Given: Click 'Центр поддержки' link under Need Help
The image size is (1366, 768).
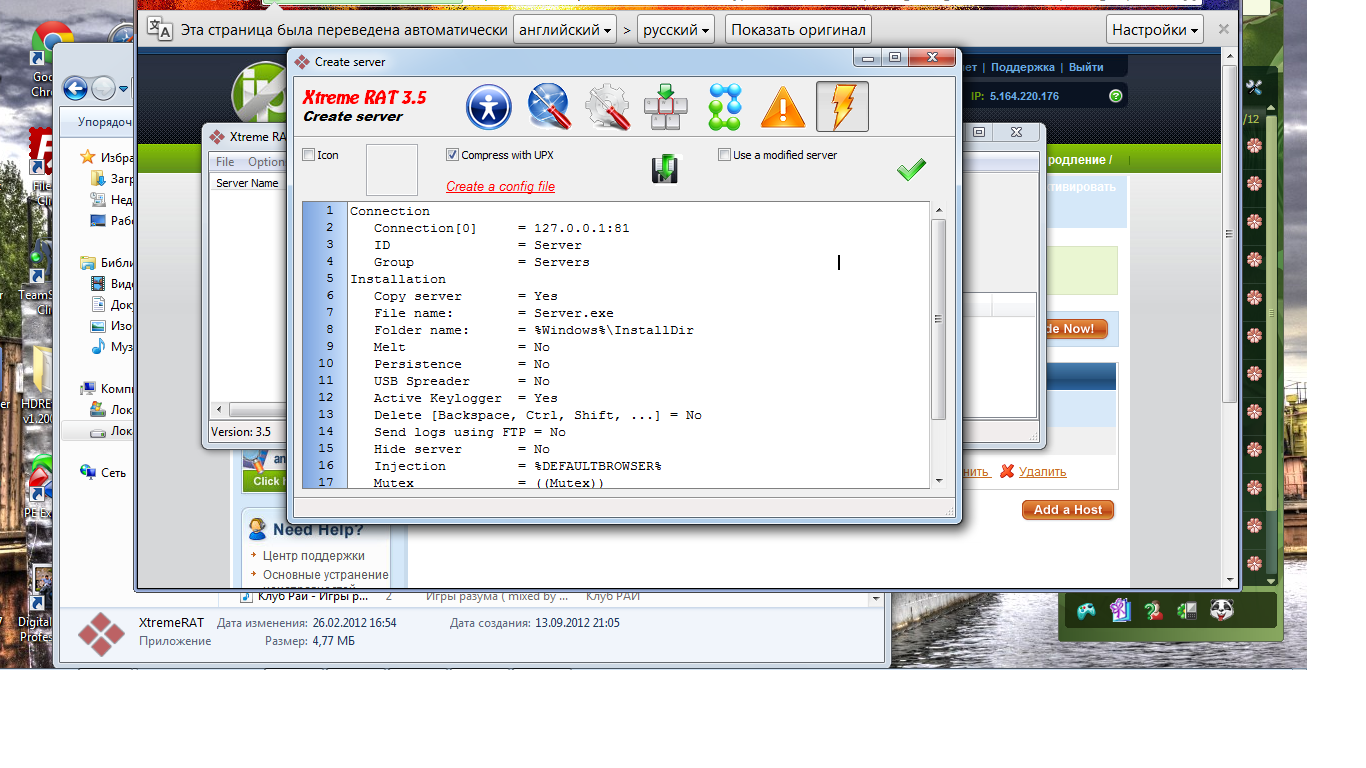Looking at the screenshot, I should [x=313, y=555].
